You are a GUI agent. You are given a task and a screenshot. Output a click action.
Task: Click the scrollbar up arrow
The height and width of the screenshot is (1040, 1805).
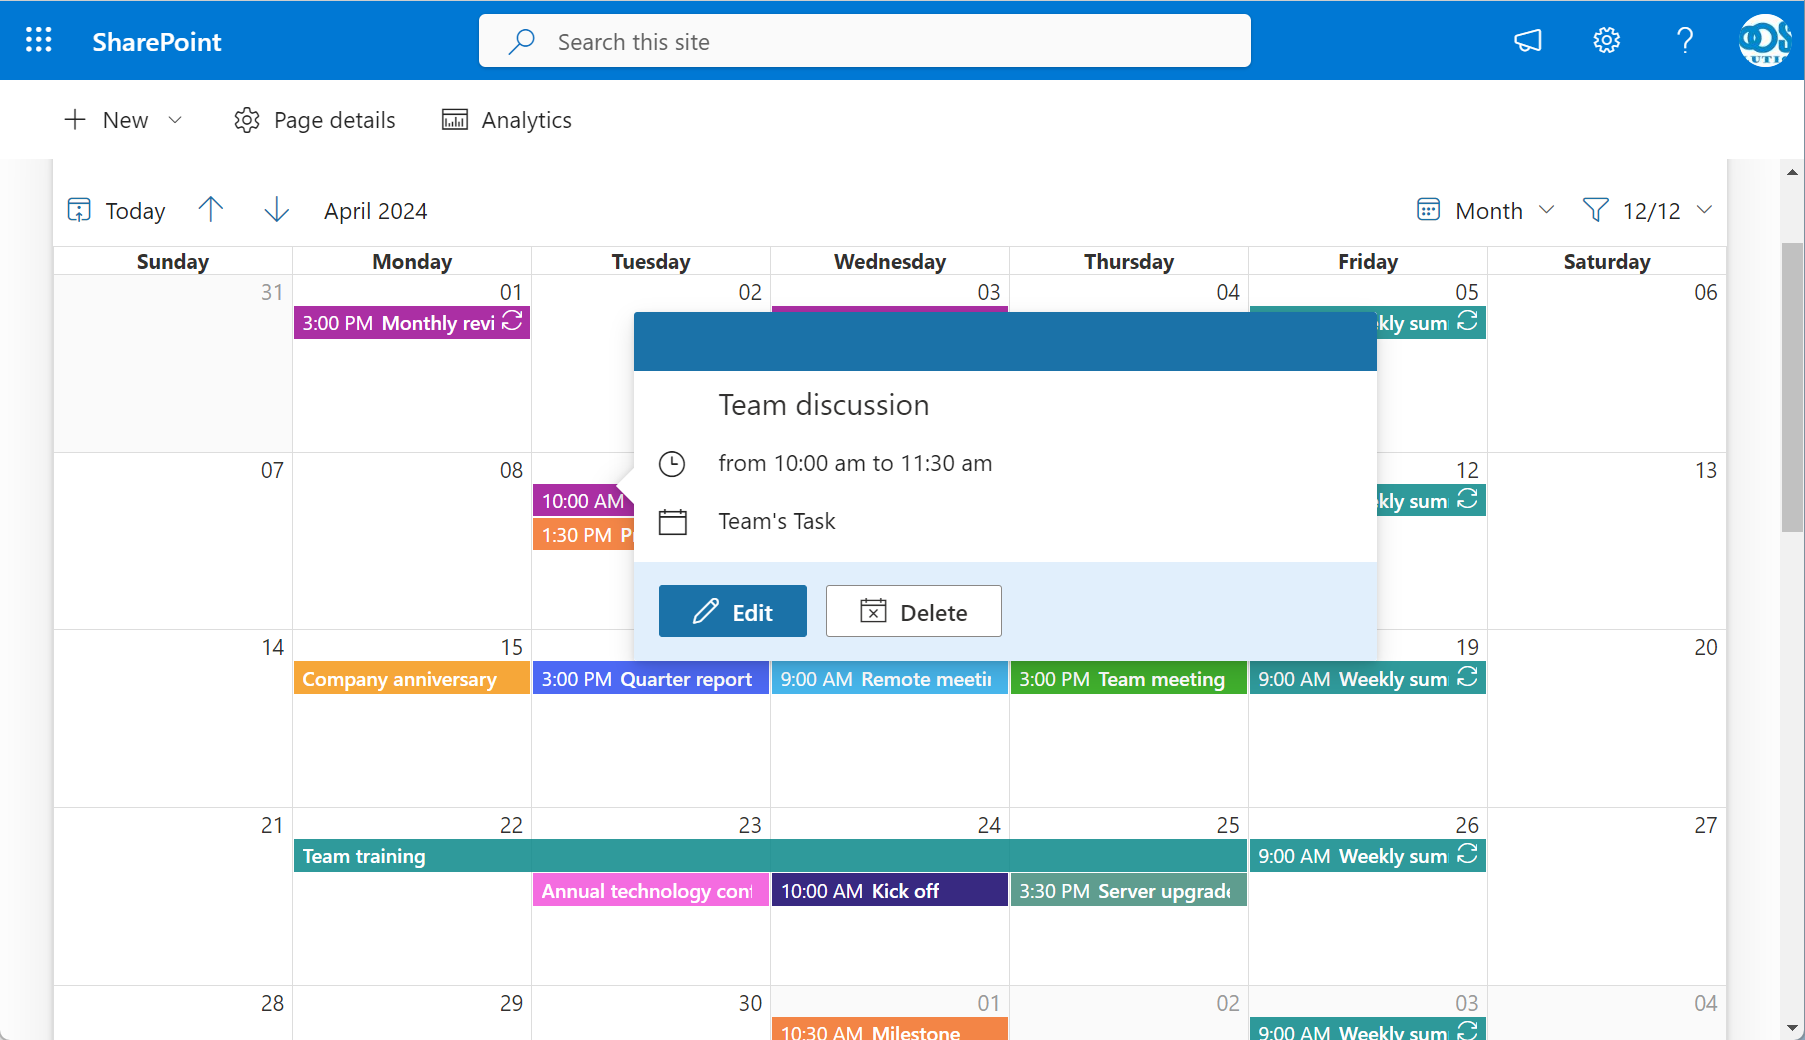[x=1792, y=172]
